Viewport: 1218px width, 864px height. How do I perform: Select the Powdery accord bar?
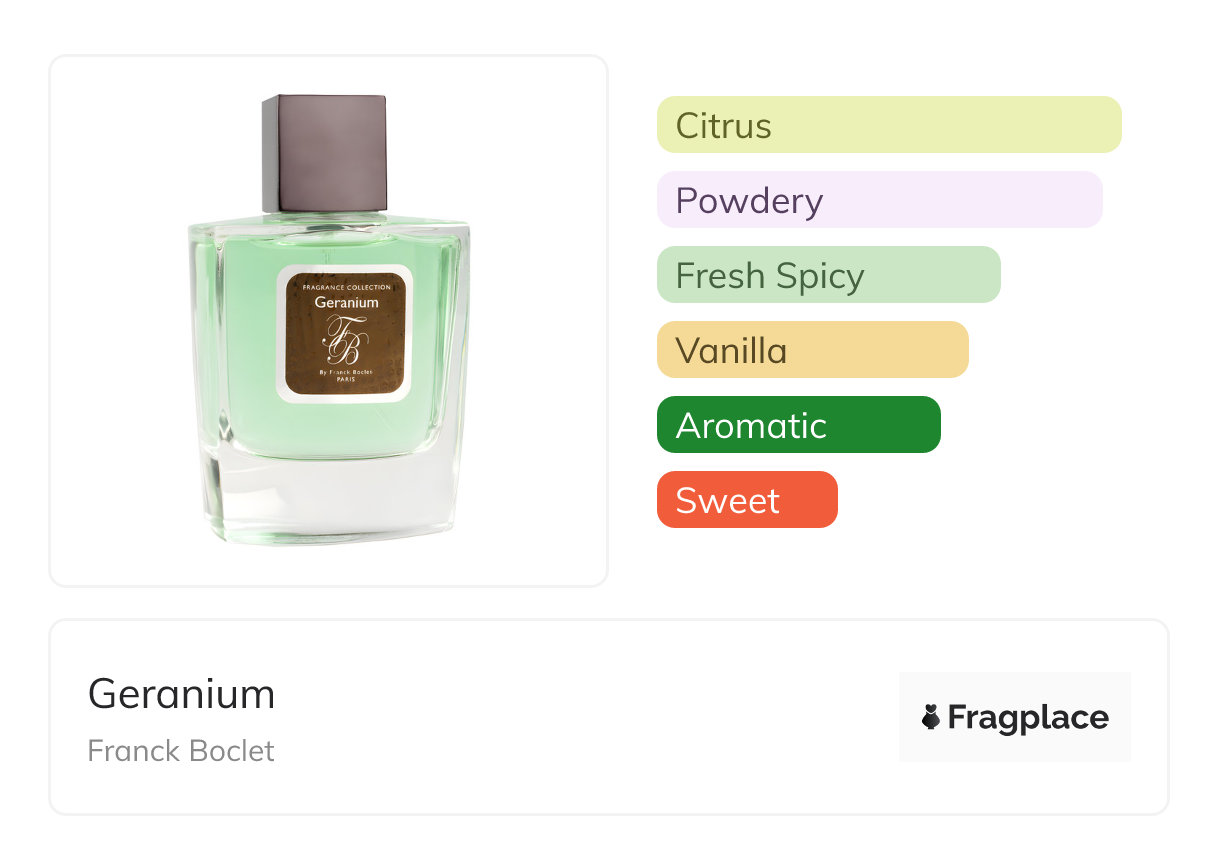[x=880, y=200]
